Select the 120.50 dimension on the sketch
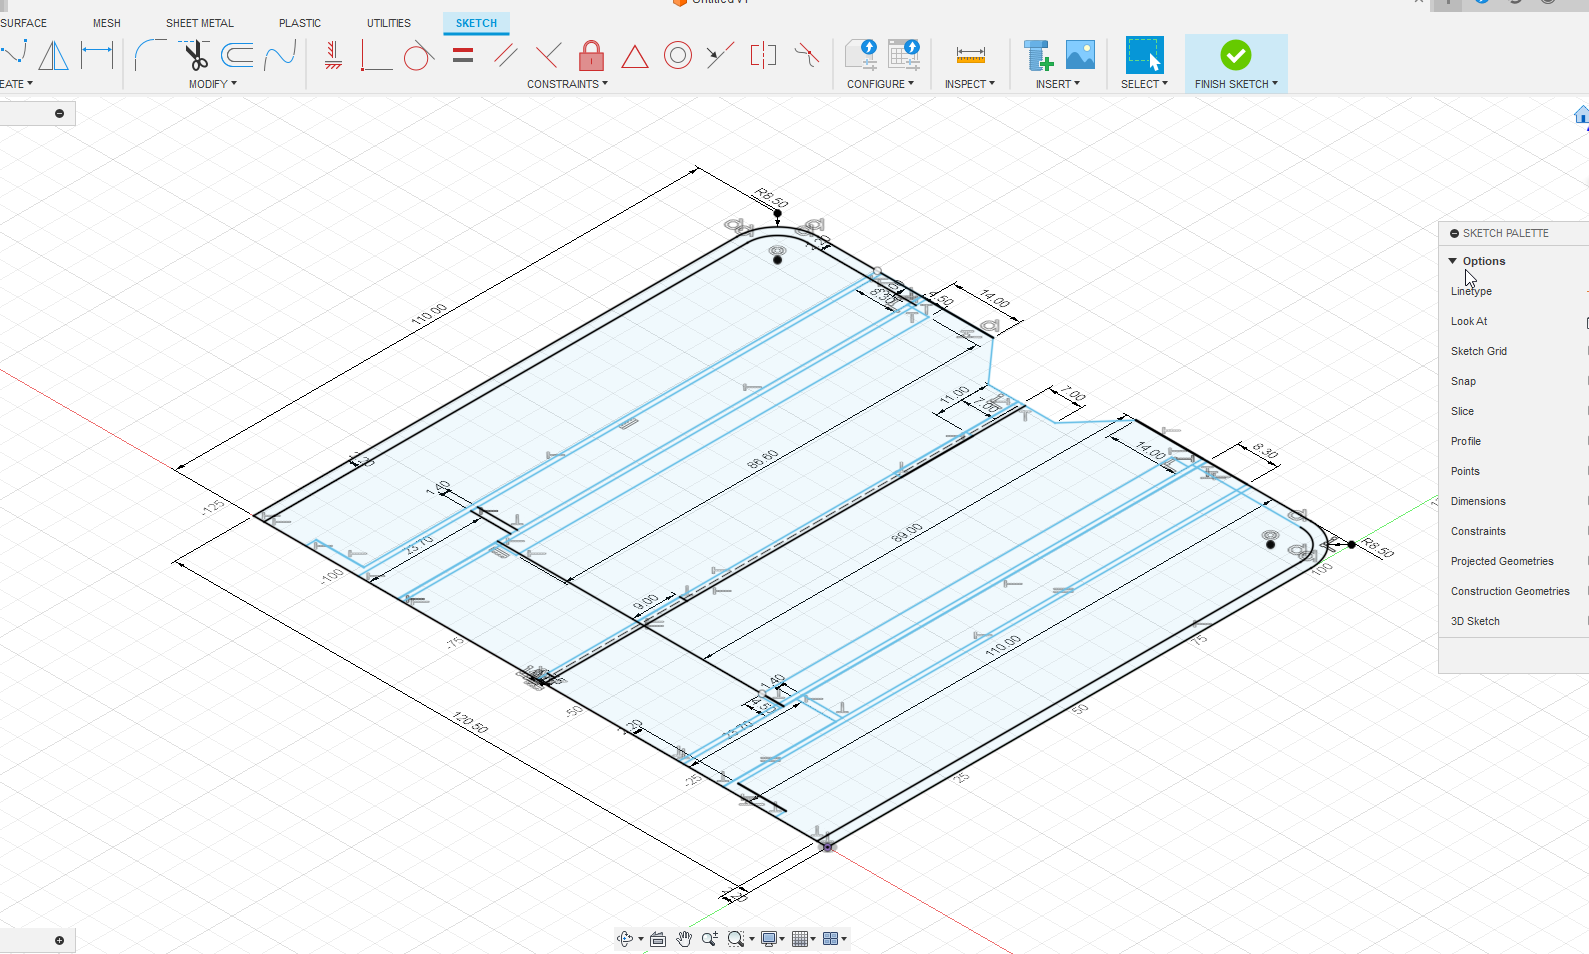The width and height of the screenshot is (1589, 954). (469, 723)
